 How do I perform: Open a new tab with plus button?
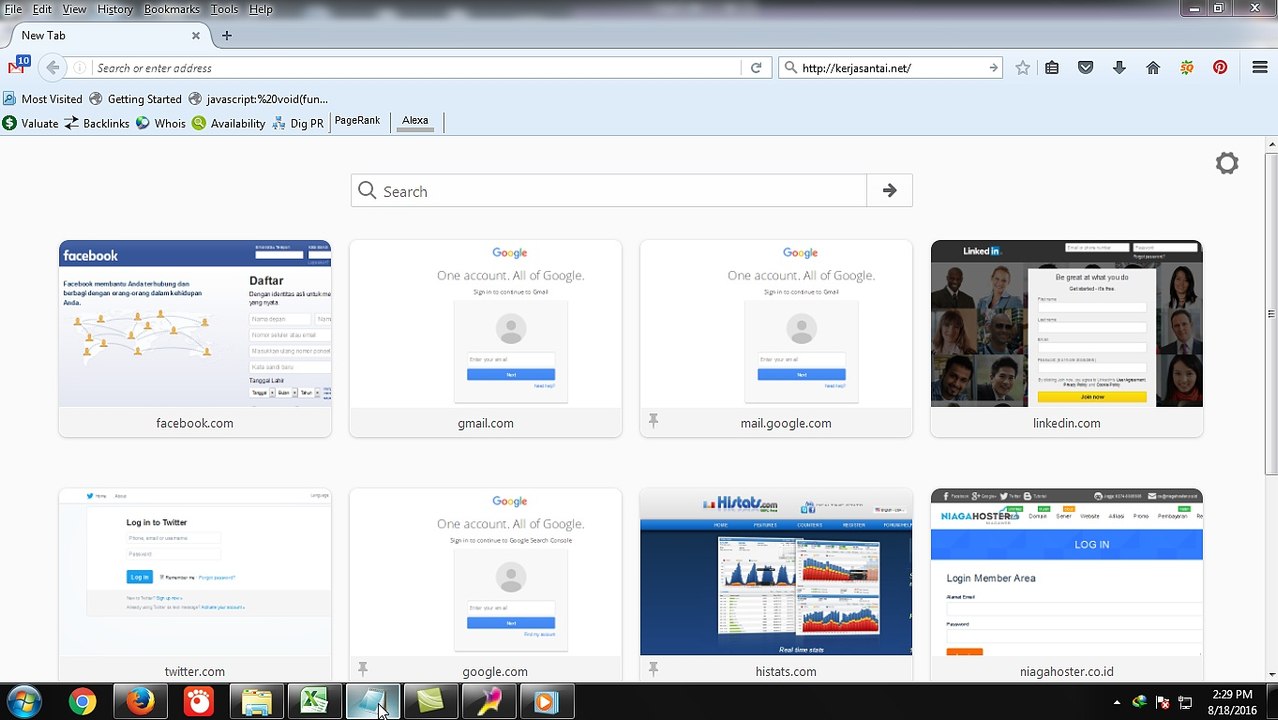pos(227,35)
